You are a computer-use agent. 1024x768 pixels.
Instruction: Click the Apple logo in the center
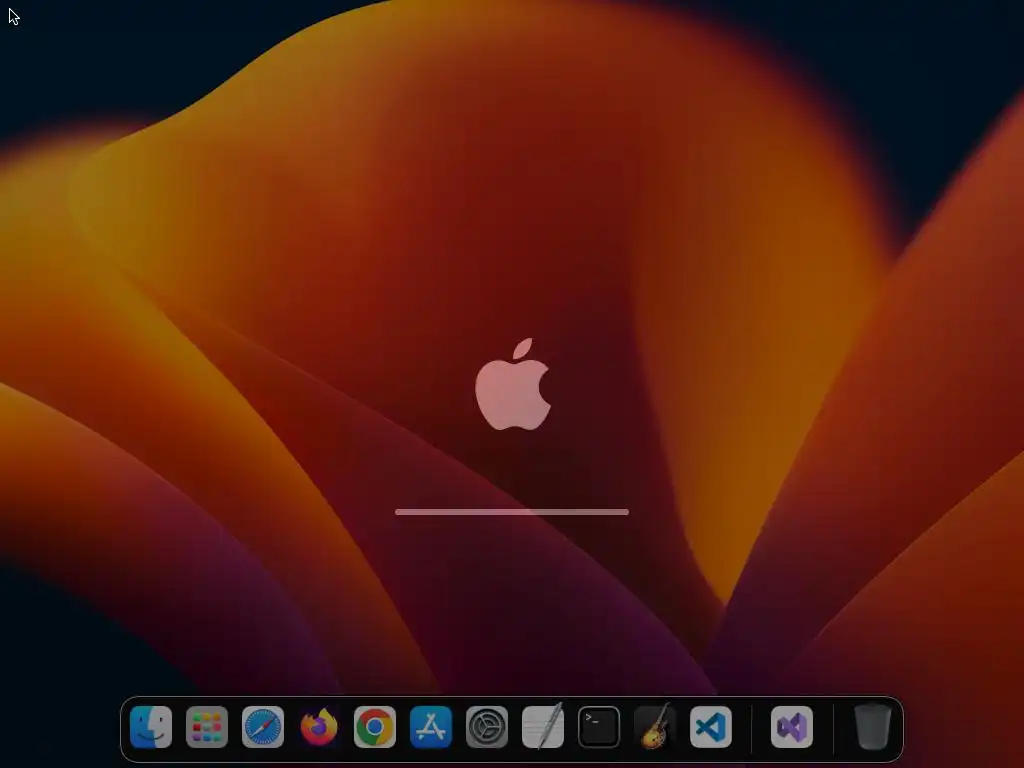513,385
